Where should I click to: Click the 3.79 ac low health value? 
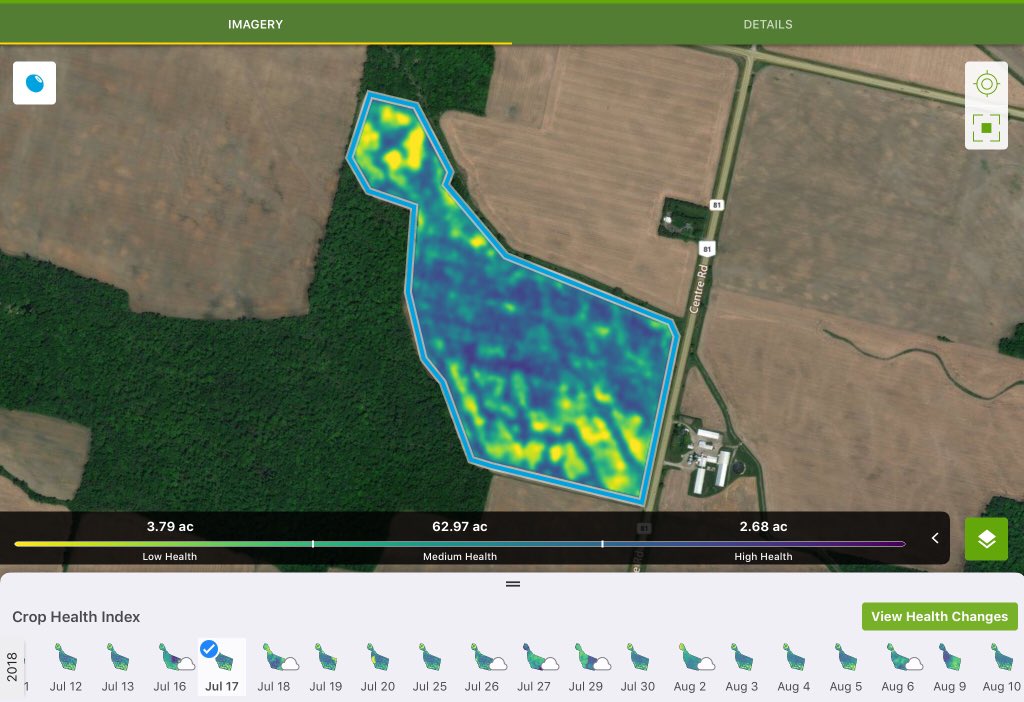point(170,526)
